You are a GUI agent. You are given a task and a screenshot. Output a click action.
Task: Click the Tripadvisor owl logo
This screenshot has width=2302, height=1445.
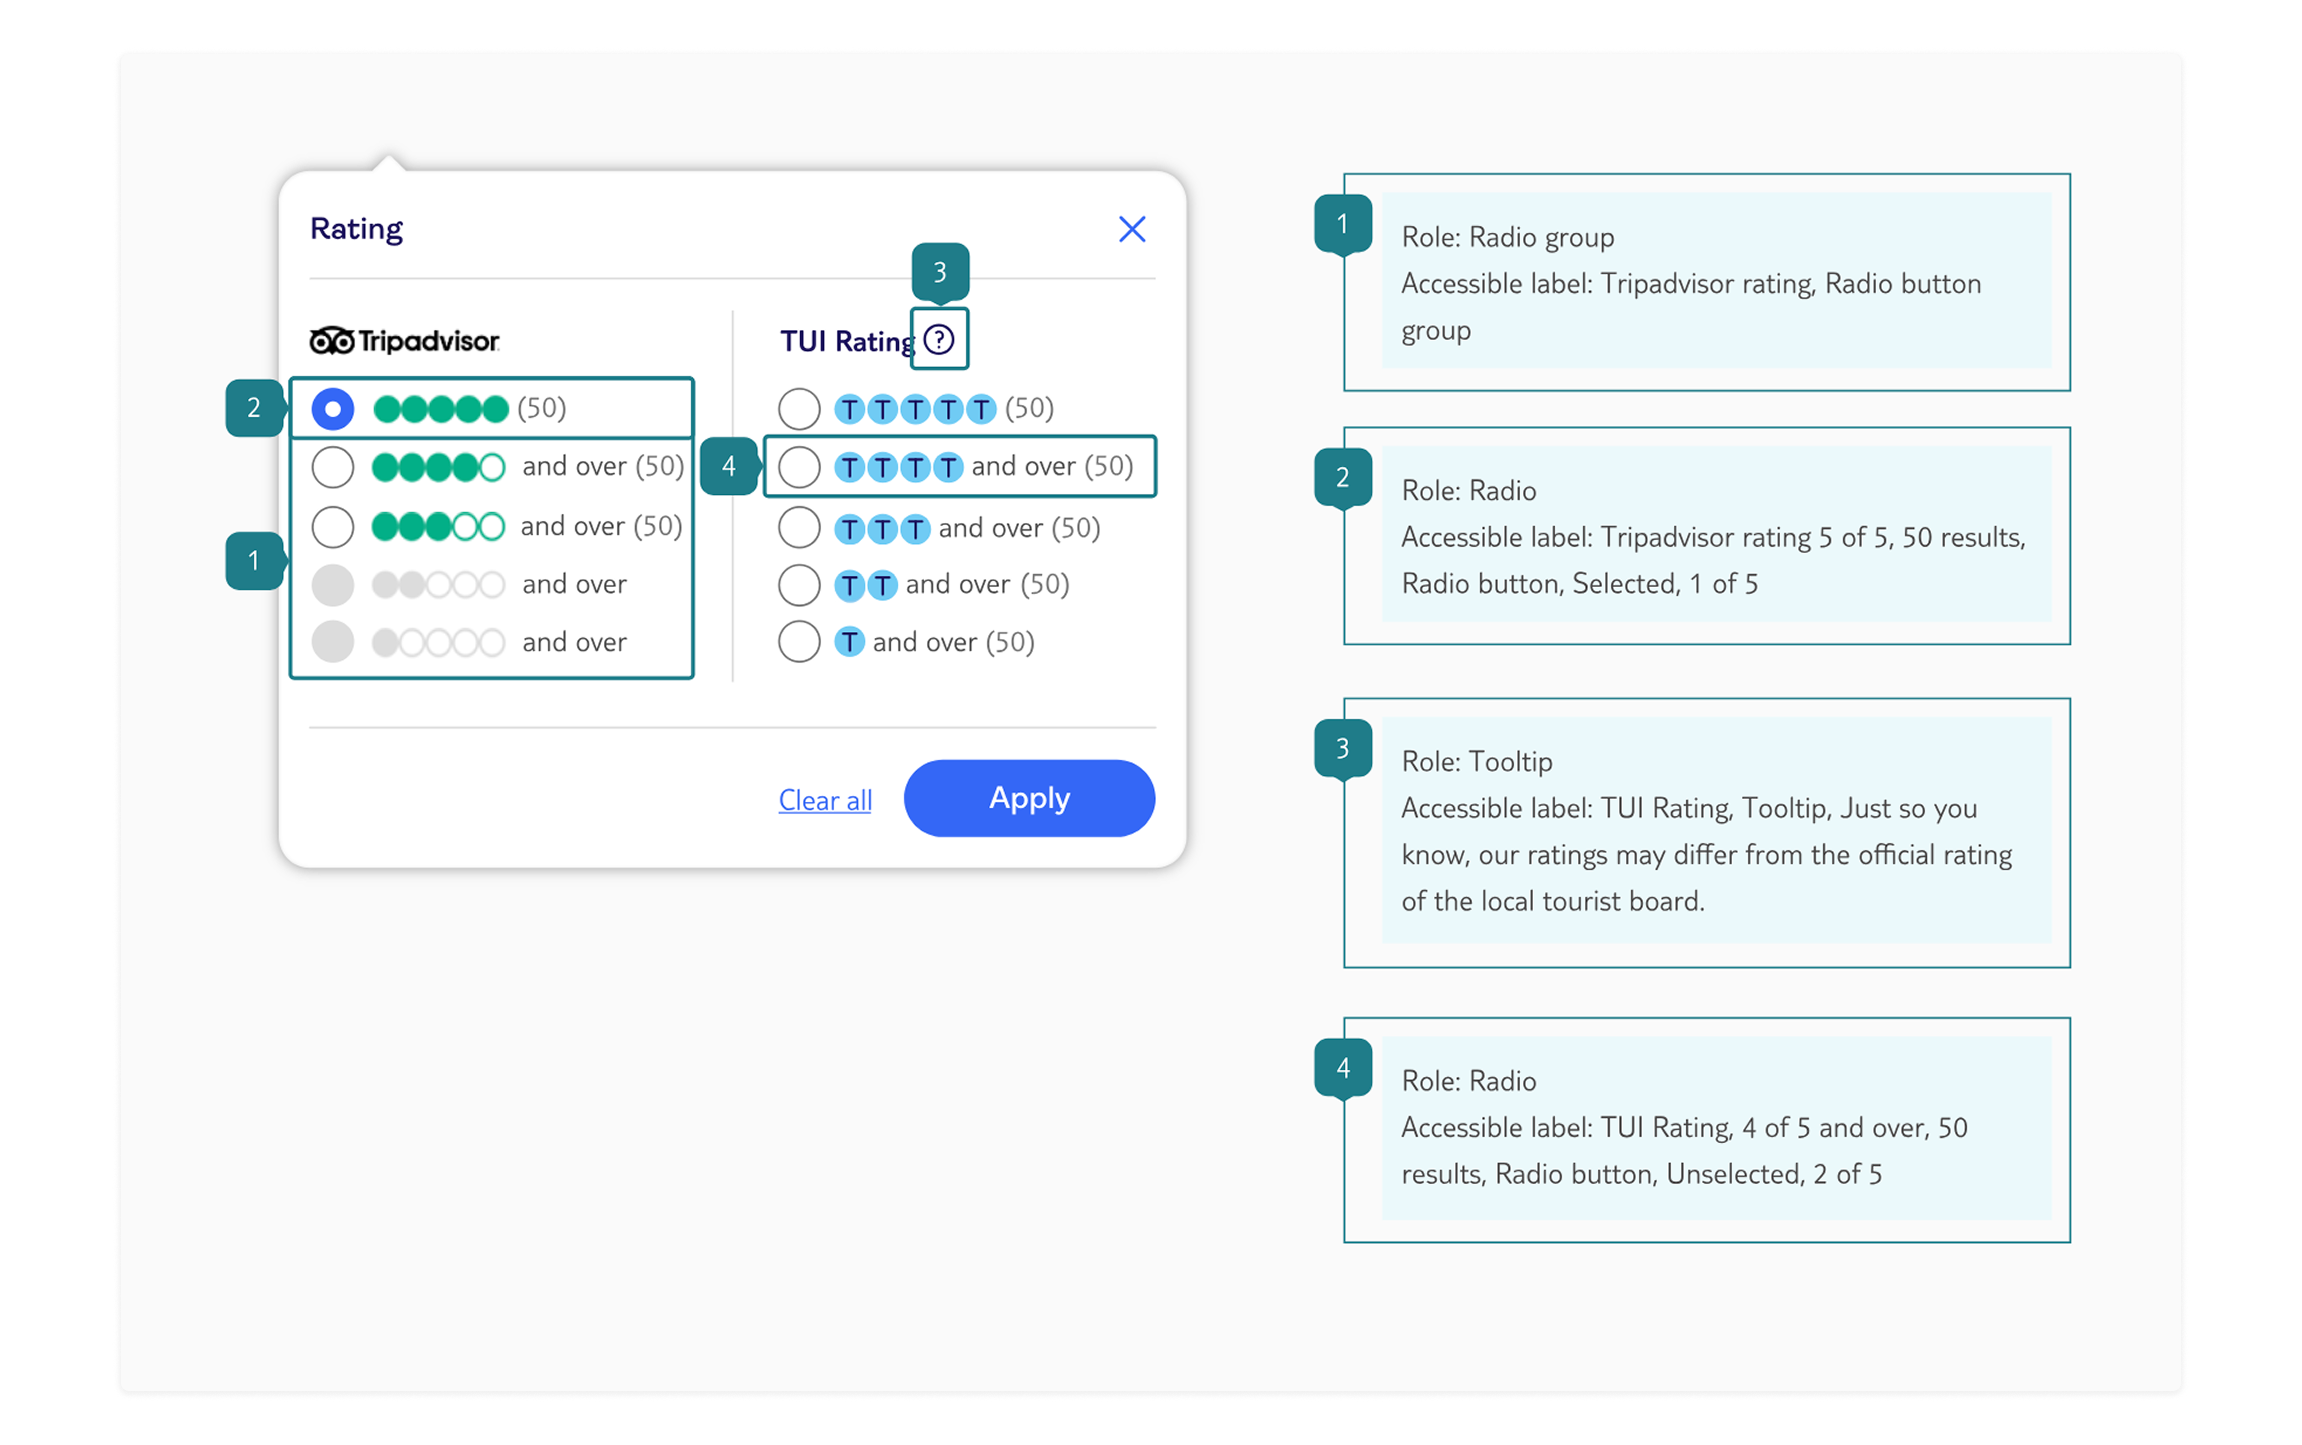(x=332, y=341)
